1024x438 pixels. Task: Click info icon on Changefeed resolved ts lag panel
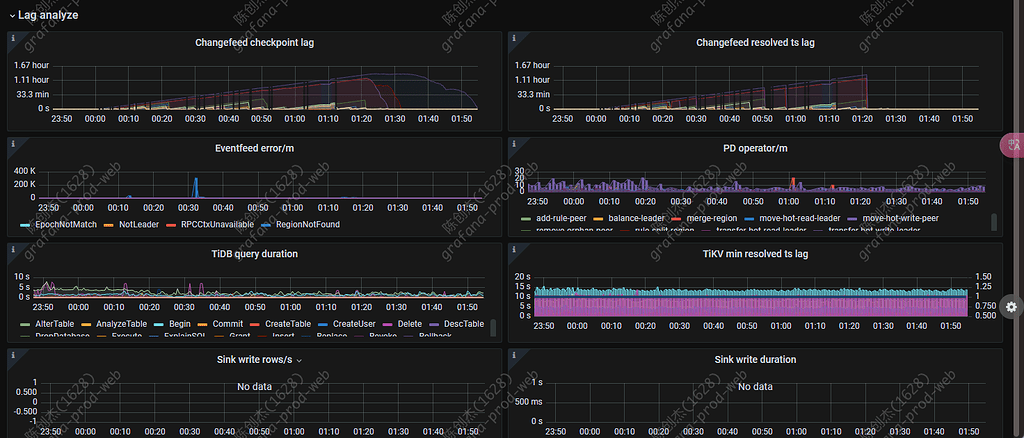[514, 38]
